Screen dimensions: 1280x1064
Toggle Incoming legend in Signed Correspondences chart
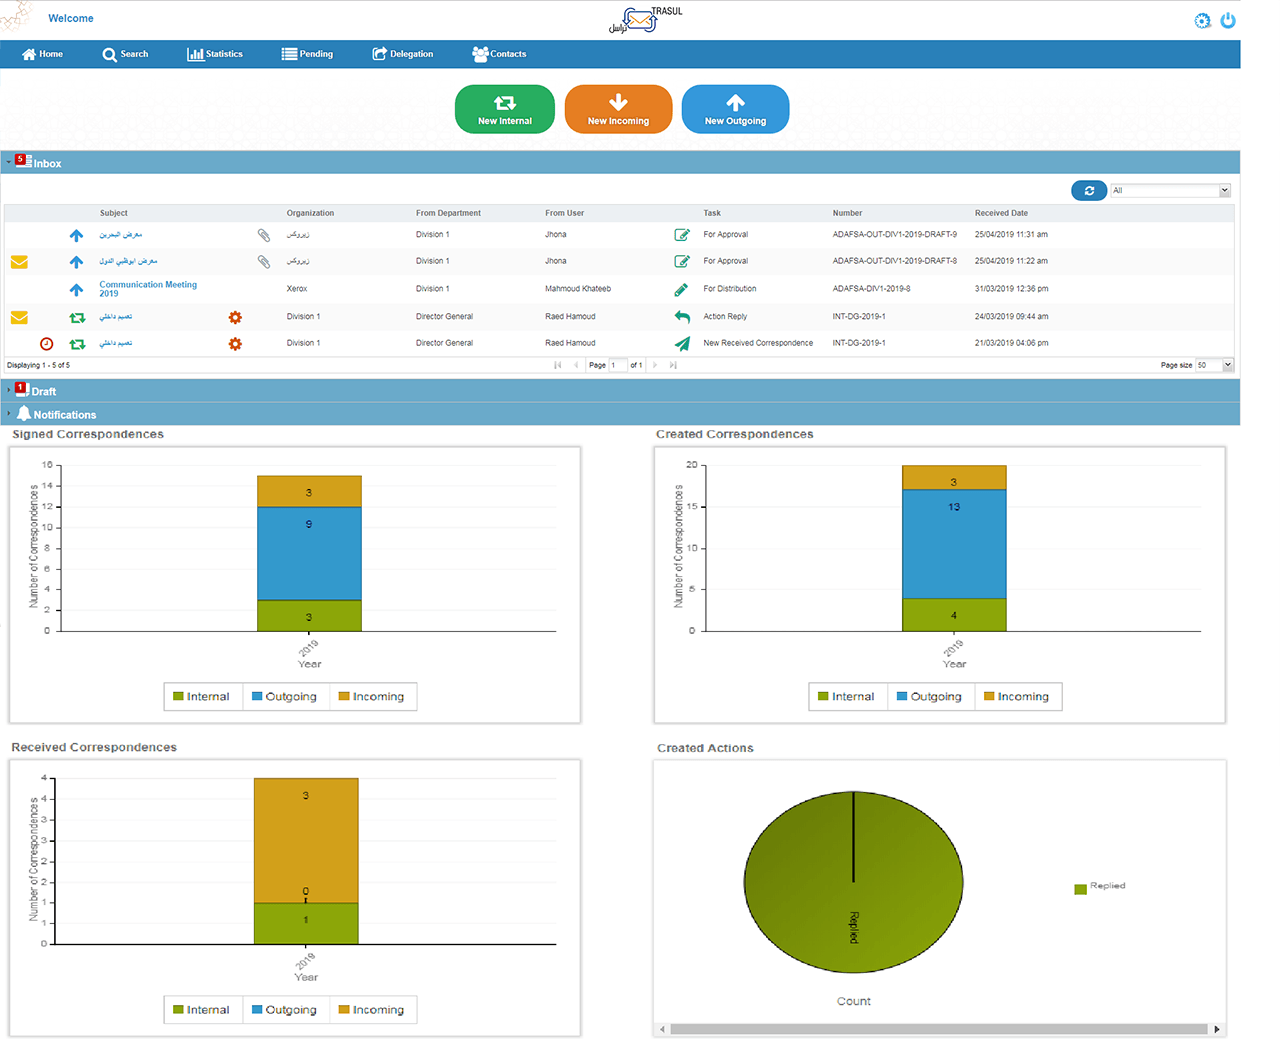click(x=372, y=696)
